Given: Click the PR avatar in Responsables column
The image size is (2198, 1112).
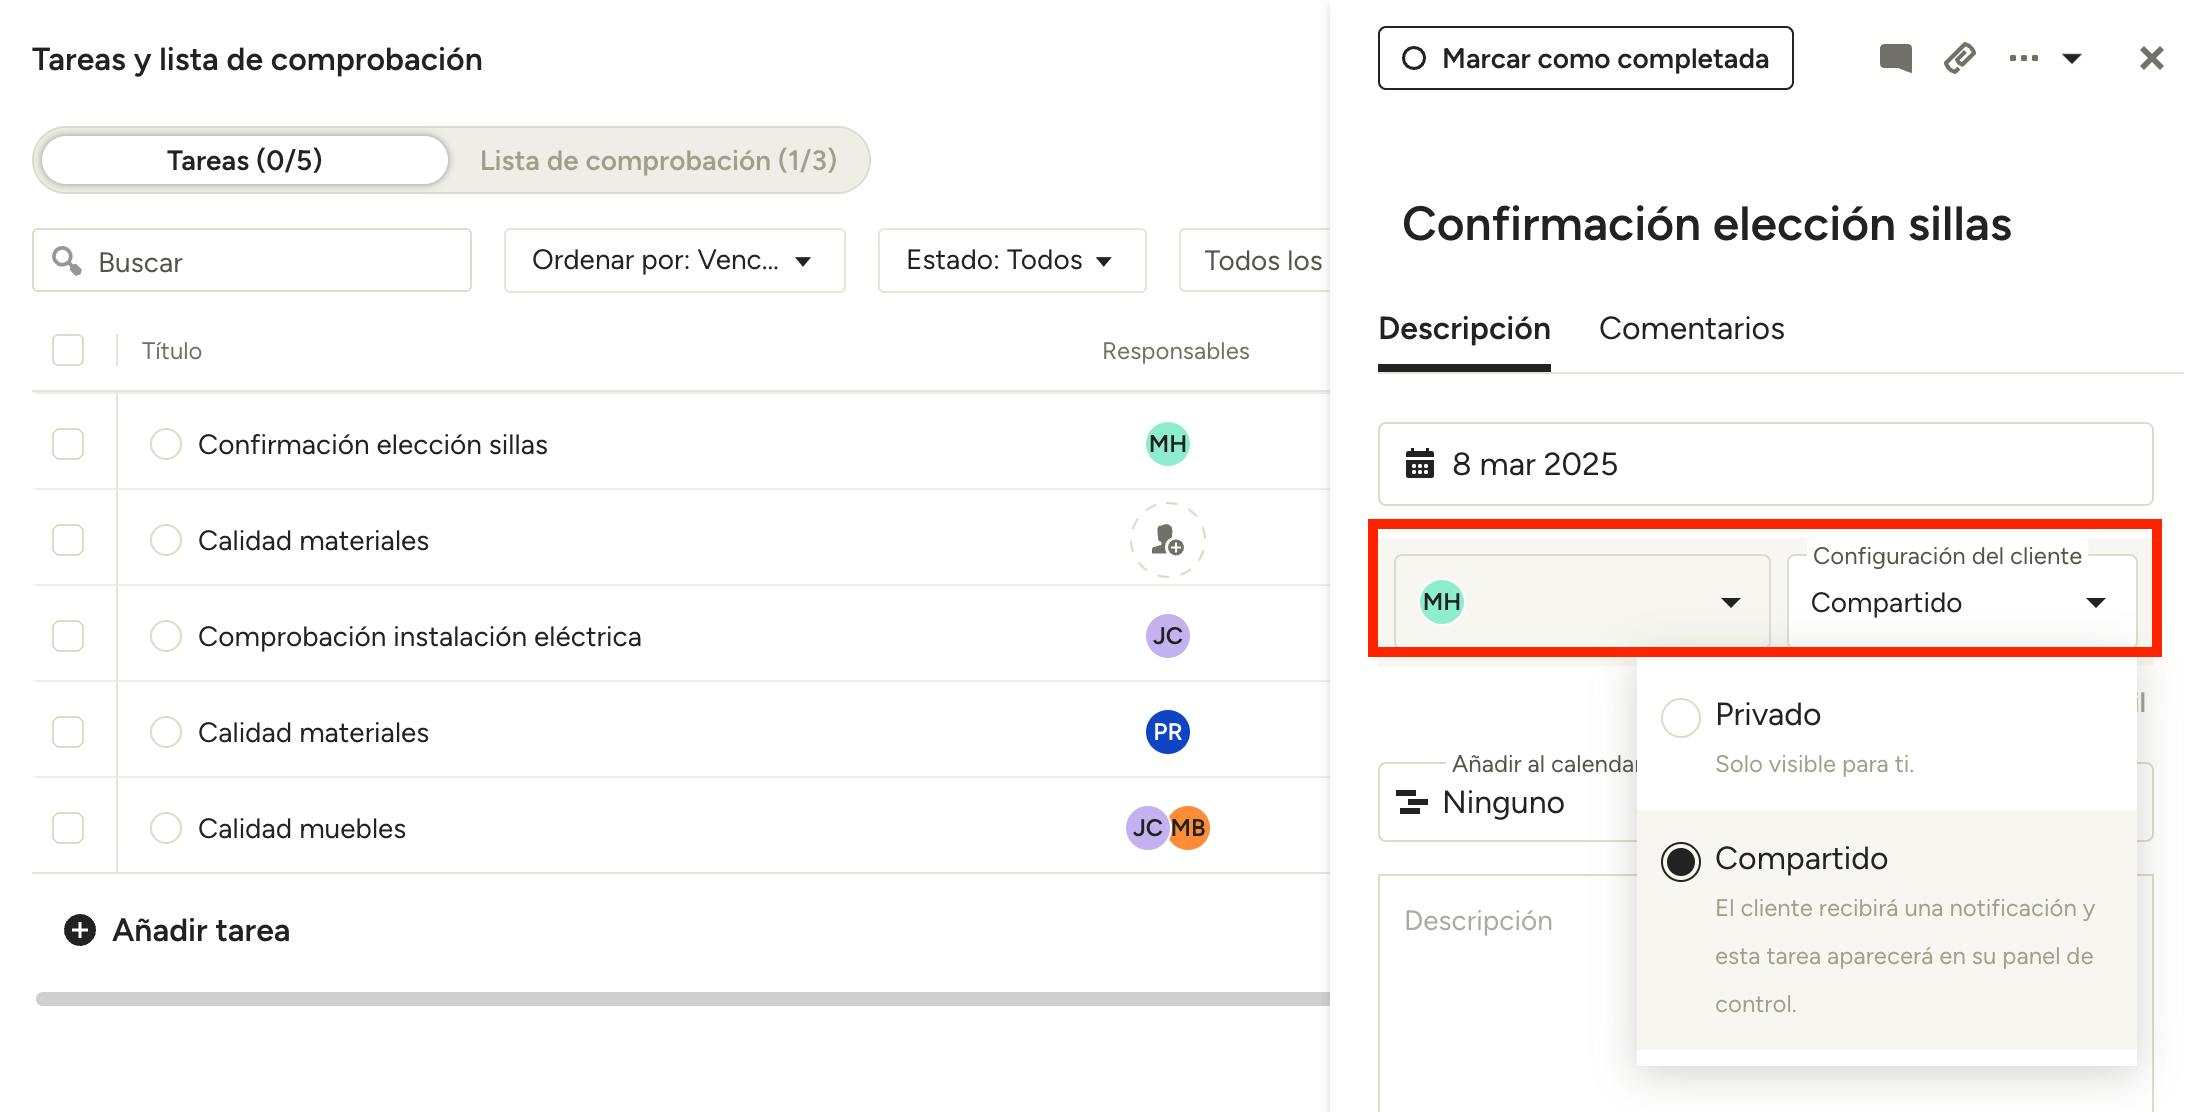Looking at the screenshot, I should 1167,732.
